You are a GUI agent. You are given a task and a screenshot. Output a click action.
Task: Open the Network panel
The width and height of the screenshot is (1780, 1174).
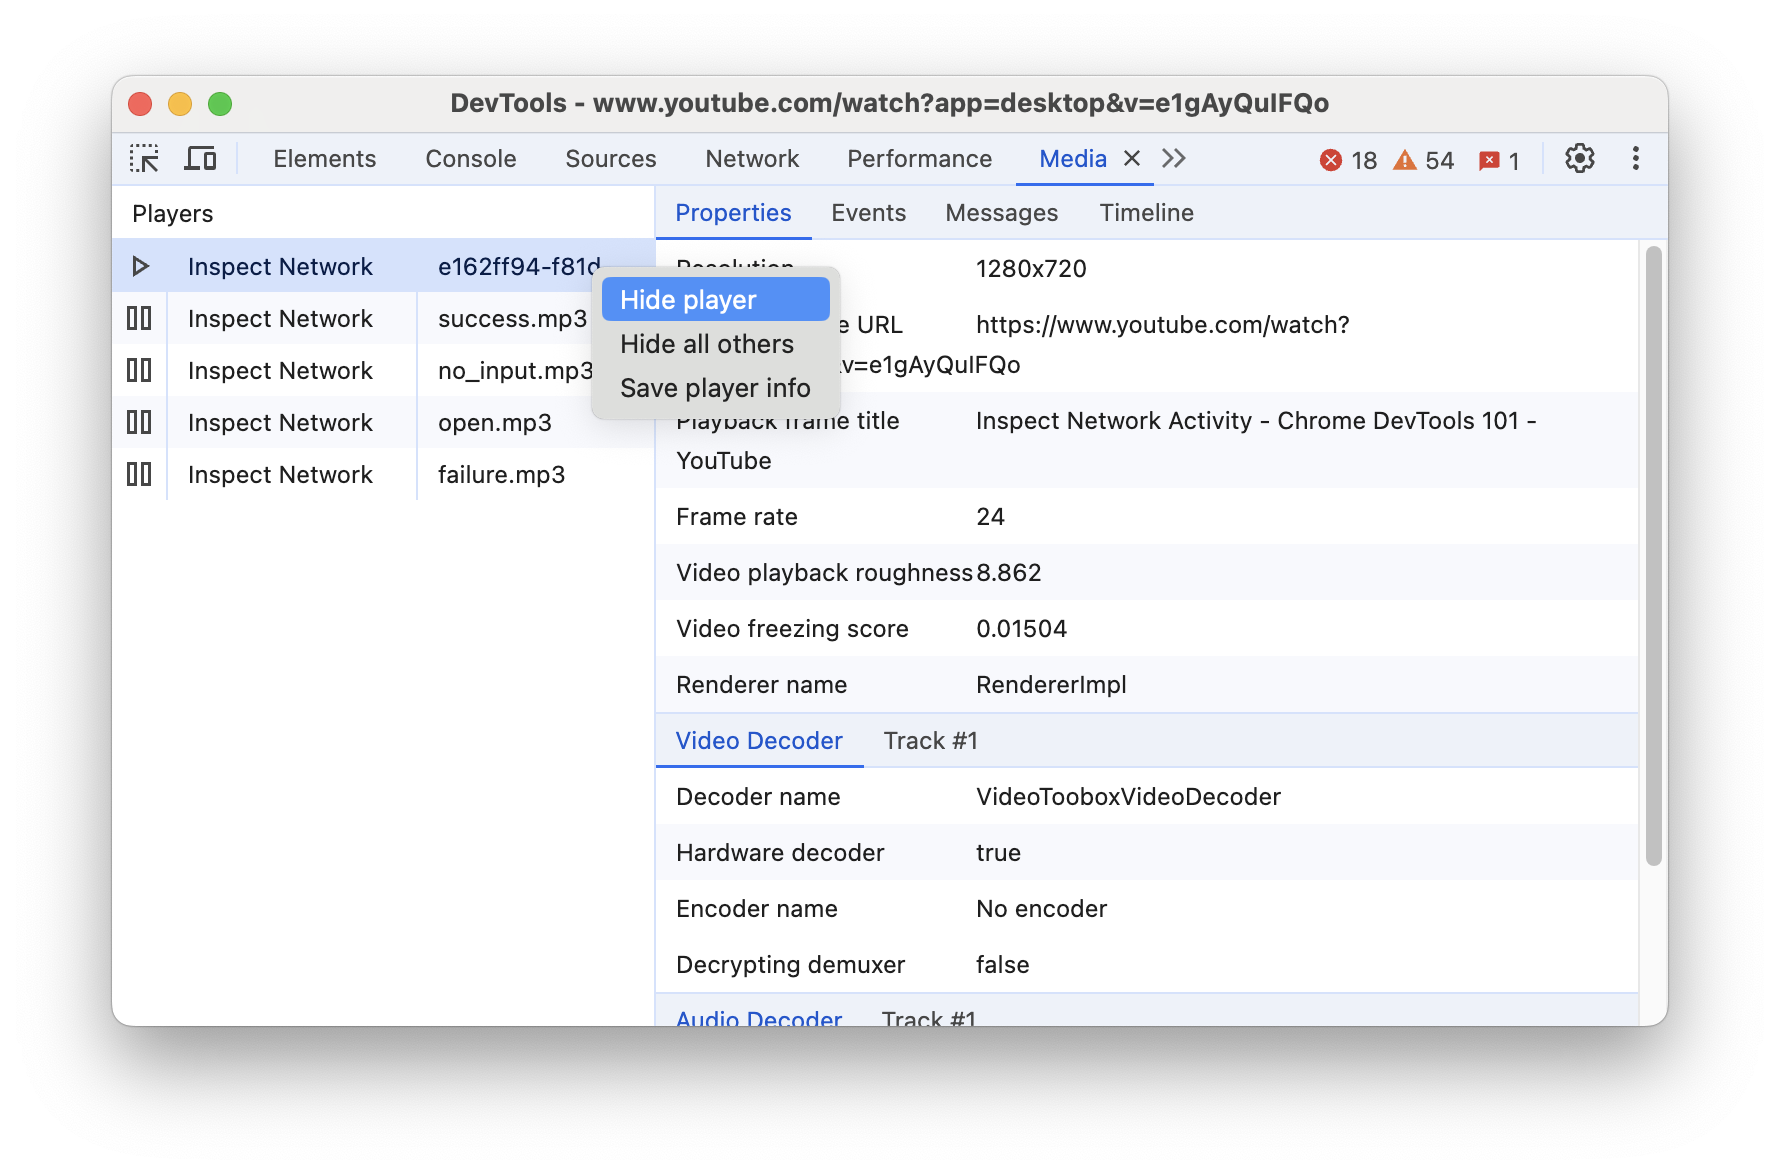751,158
